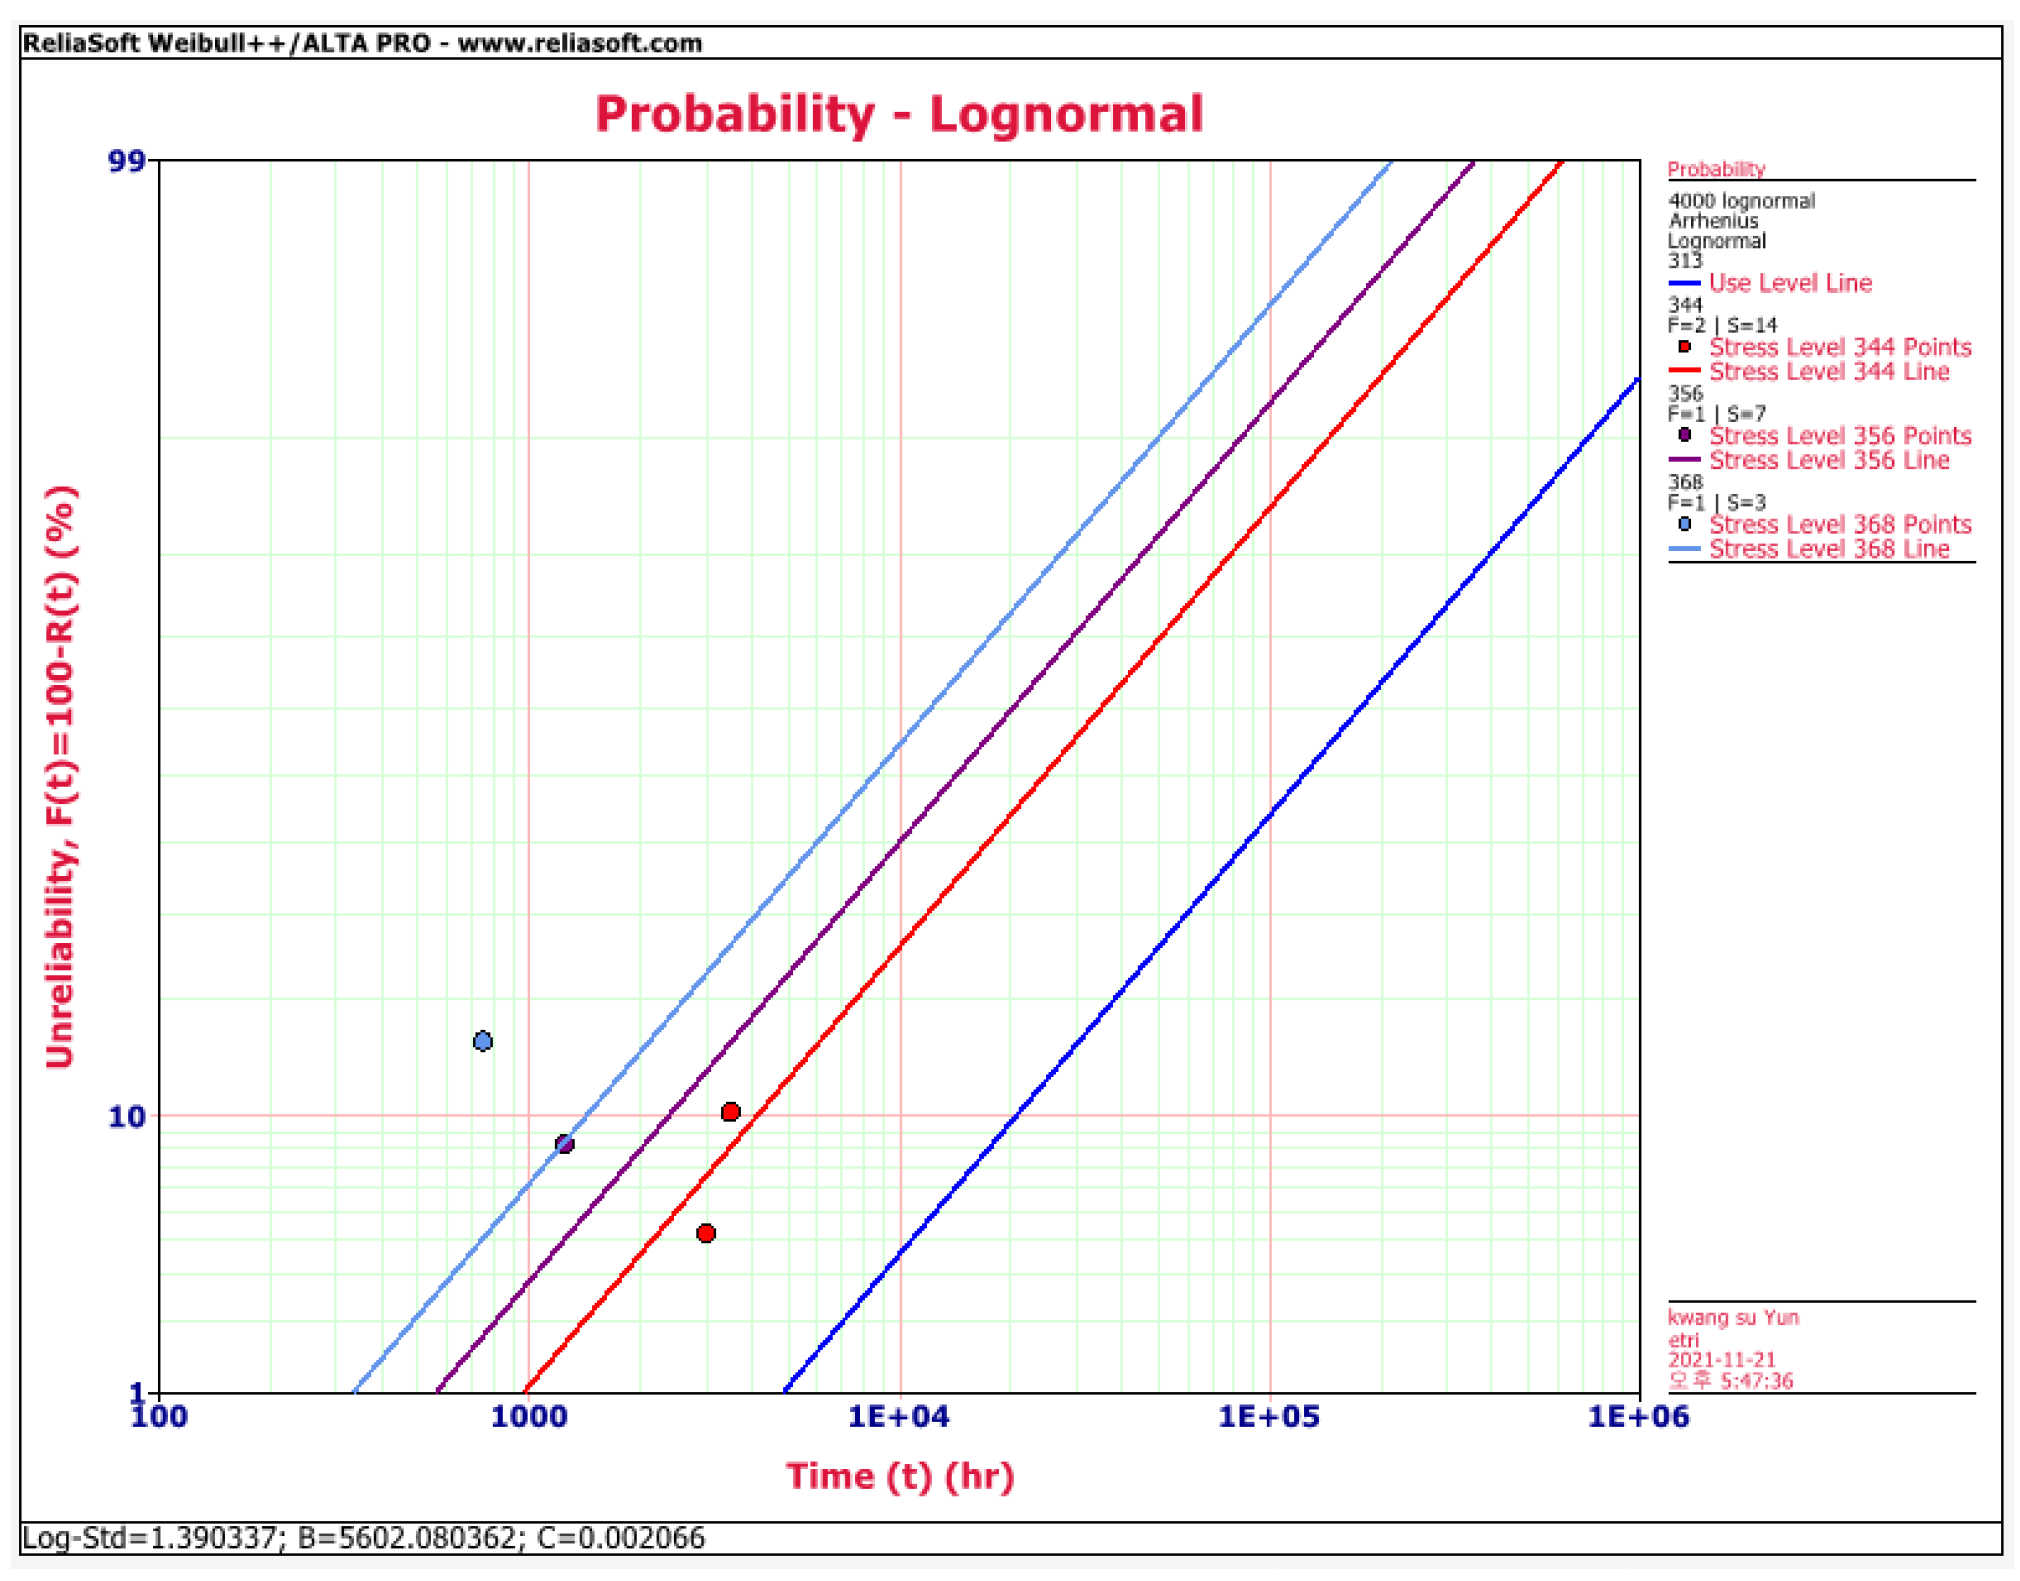Click the Probability heading in the legend
The height and width of the screenshot is (1581, 2020).
point(1715,169)
